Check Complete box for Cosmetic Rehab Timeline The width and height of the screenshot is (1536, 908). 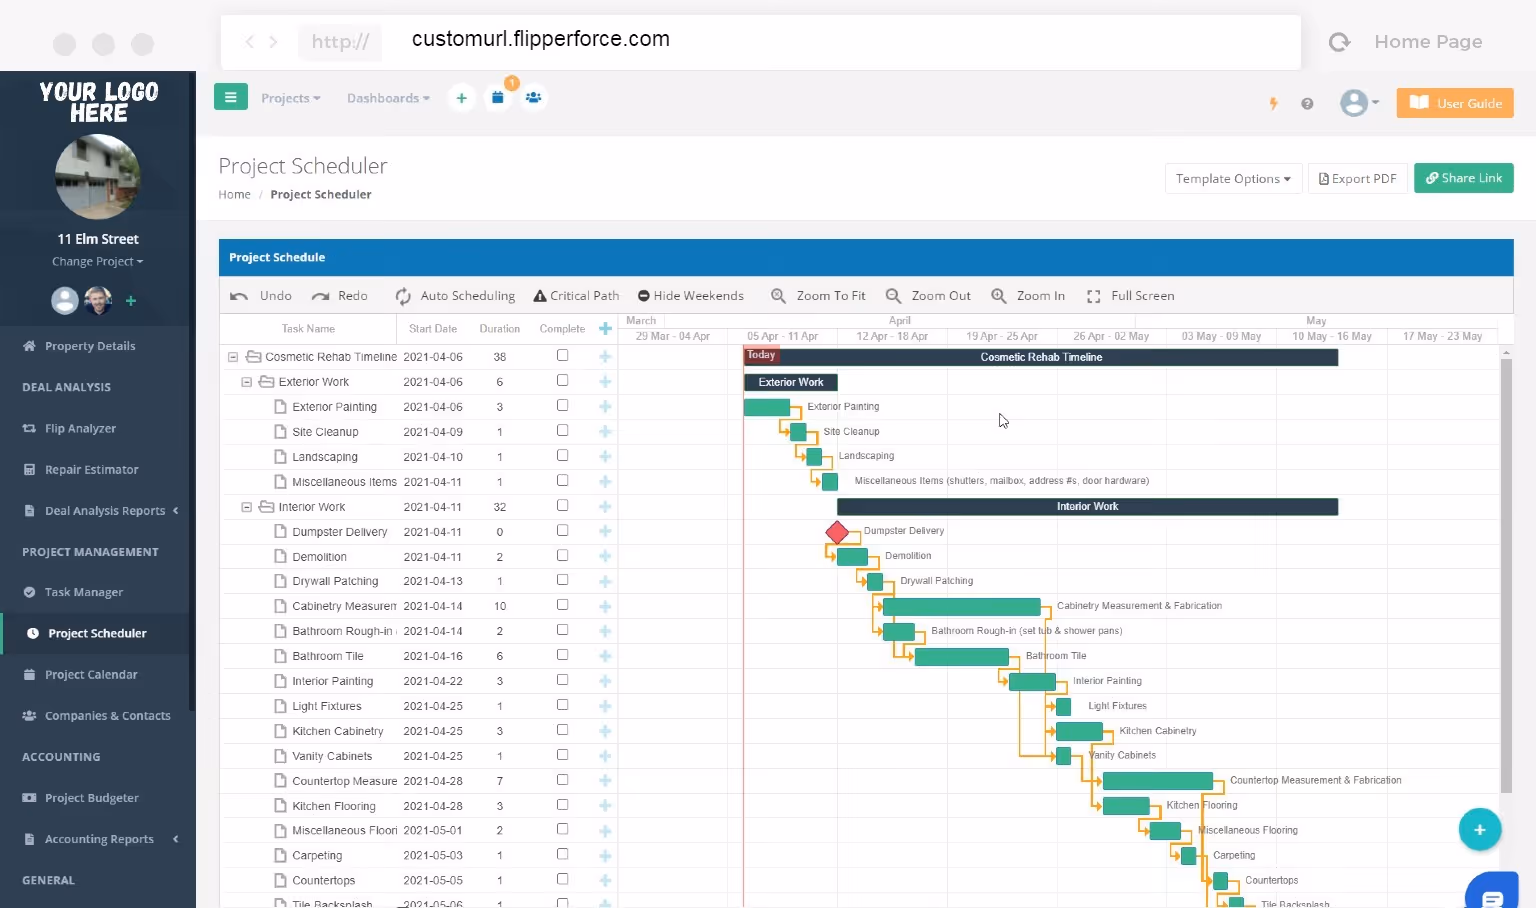(x=562, y=356)
